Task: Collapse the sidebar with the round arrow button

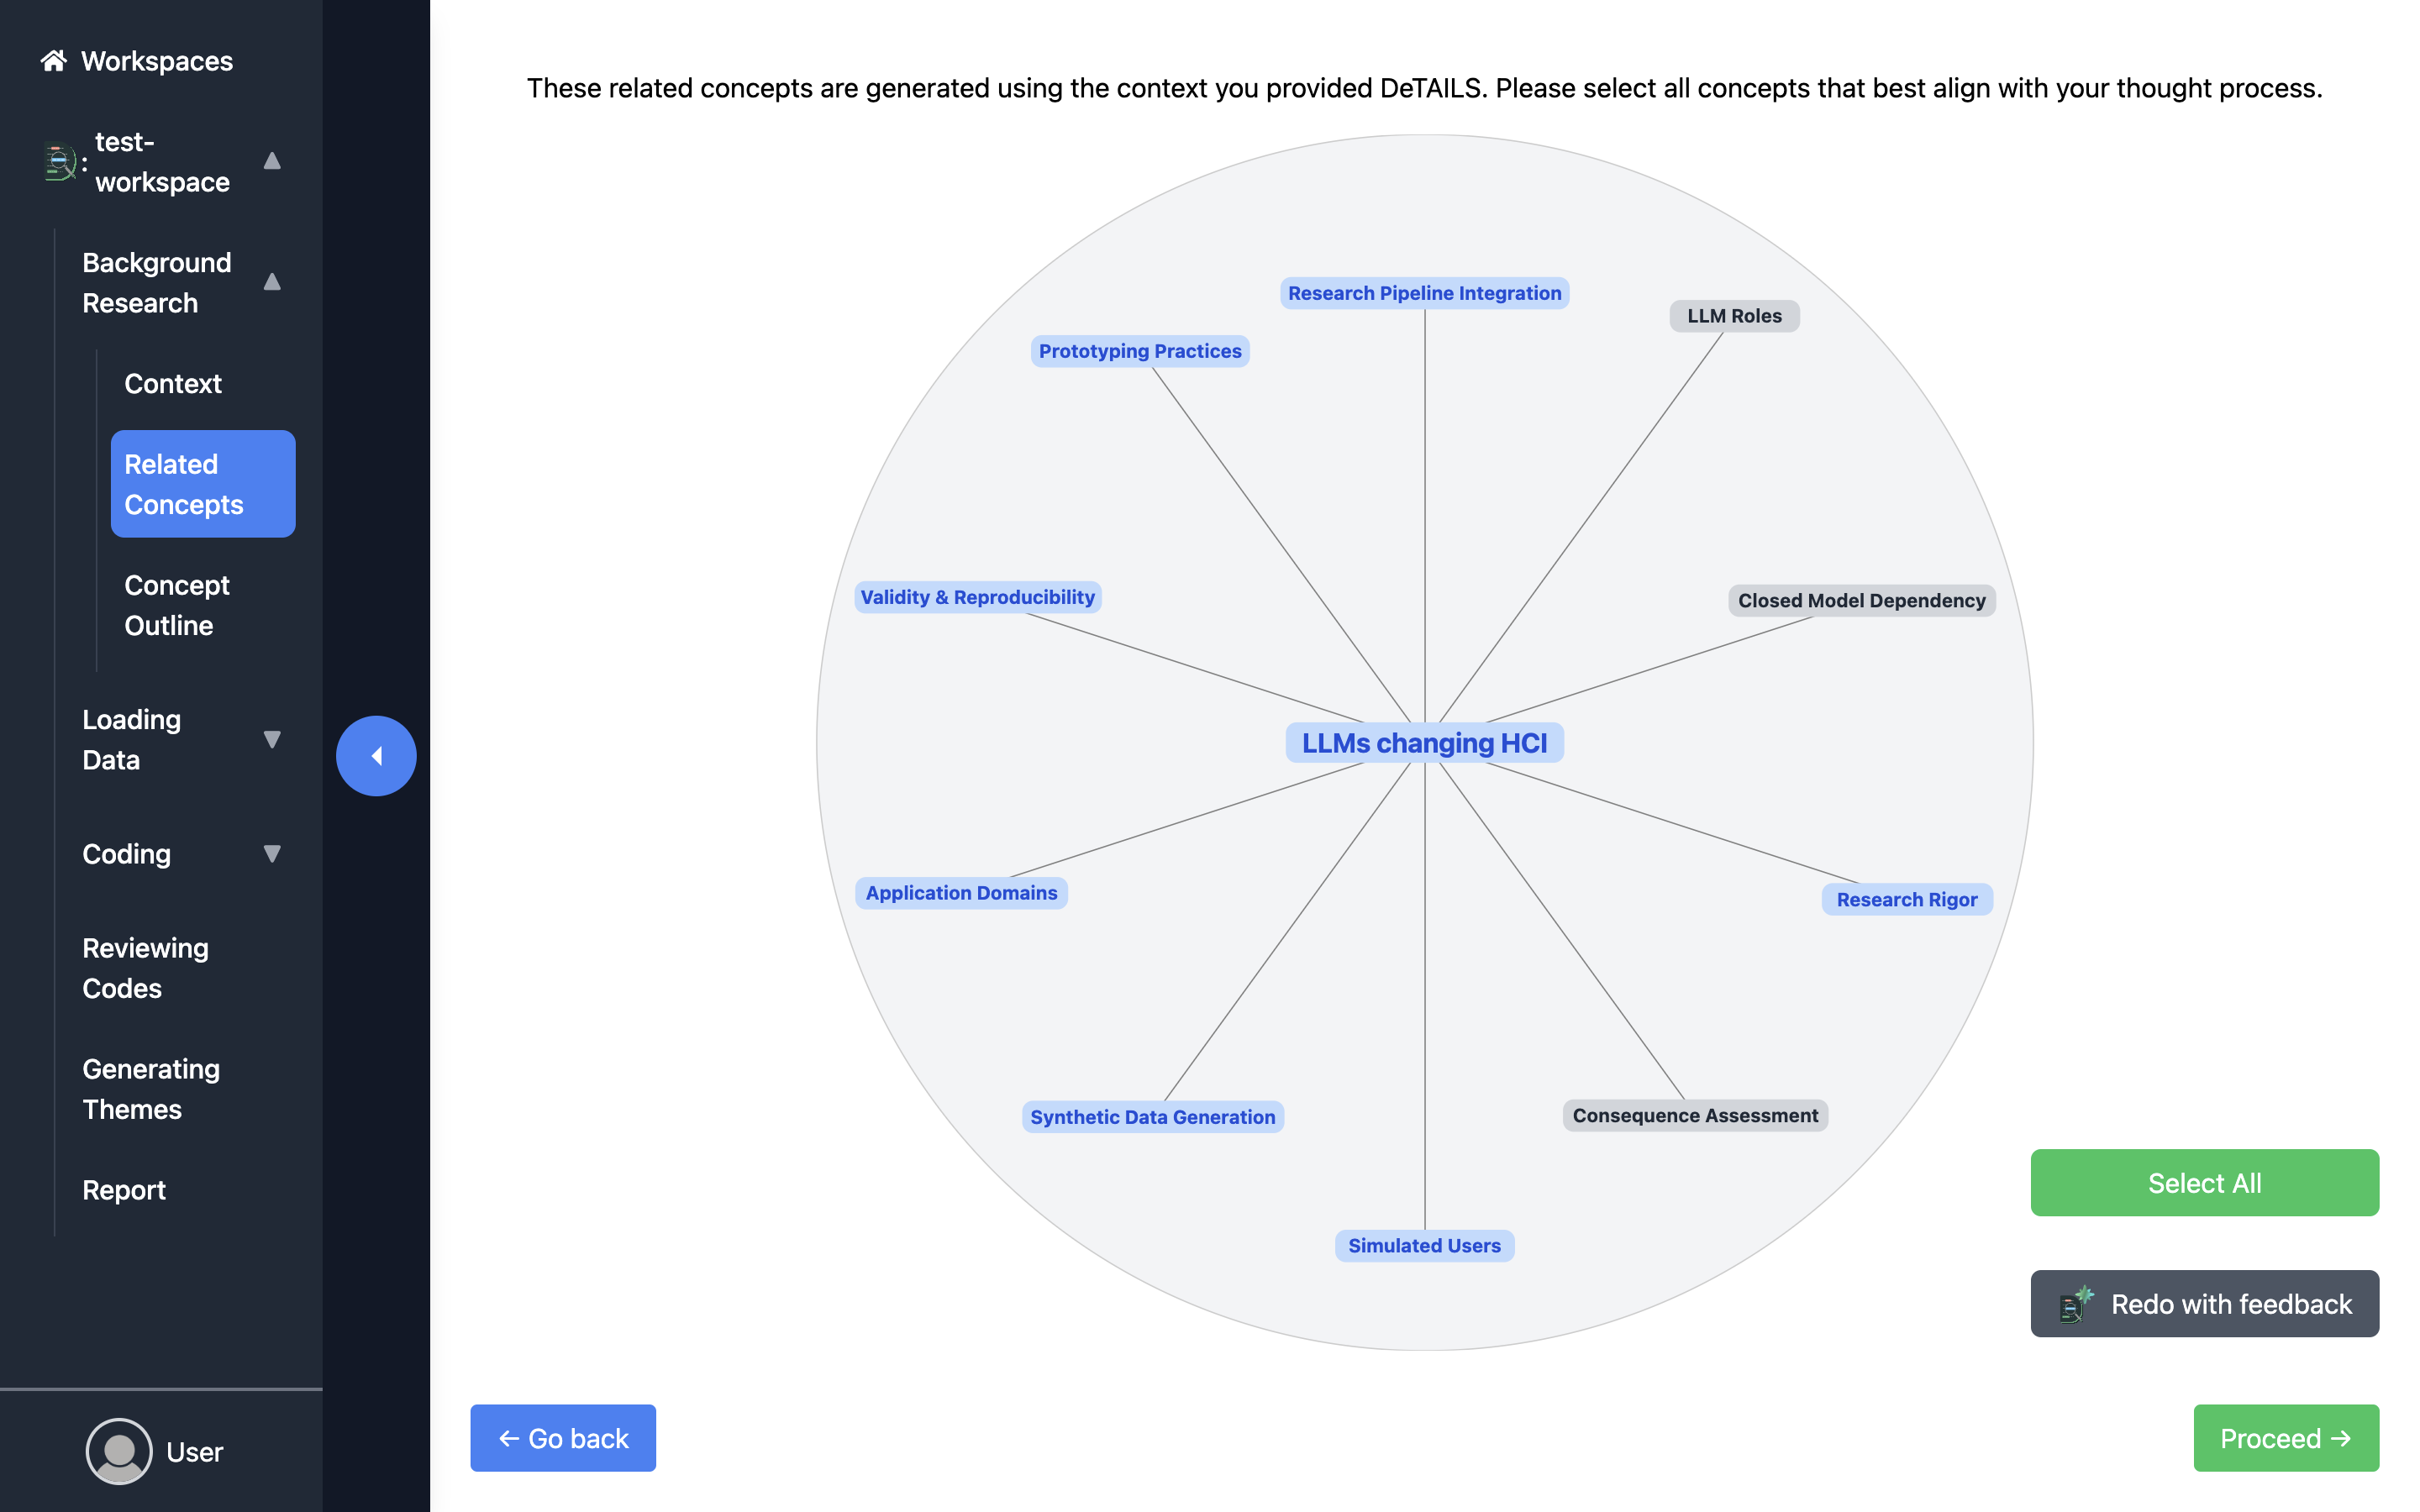Action: (x=376, y=756)
